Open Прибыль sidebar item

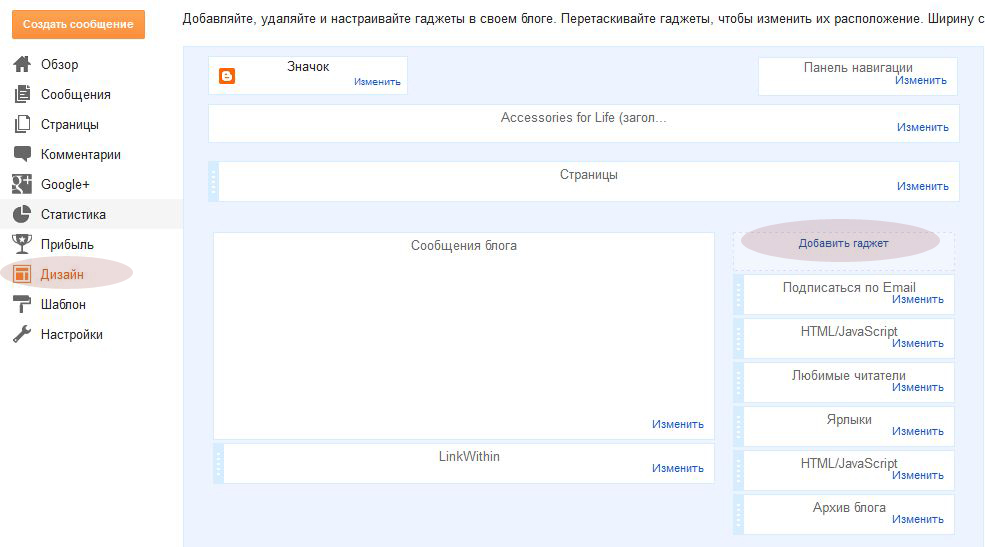(x=67, y=244)
